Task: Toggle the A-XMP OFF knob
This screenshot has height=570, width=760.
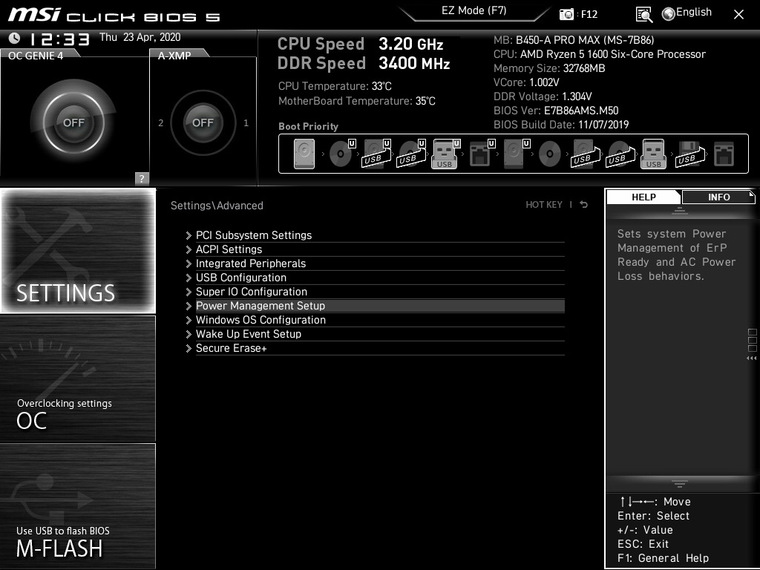Action: coord(203,123)
